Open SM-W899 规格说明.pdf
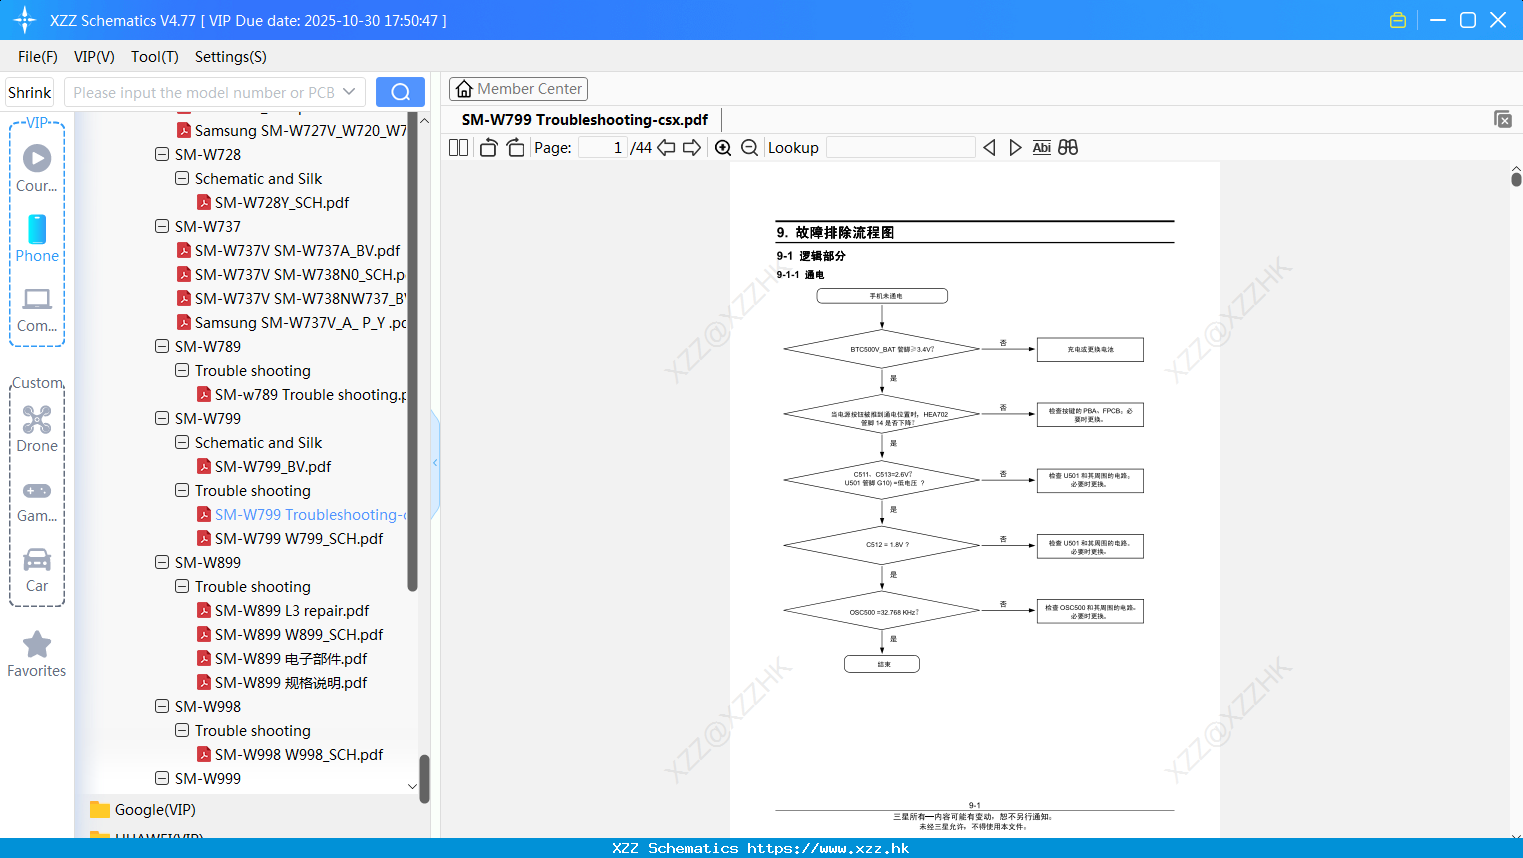1523x858 pixels. point(291,682)
